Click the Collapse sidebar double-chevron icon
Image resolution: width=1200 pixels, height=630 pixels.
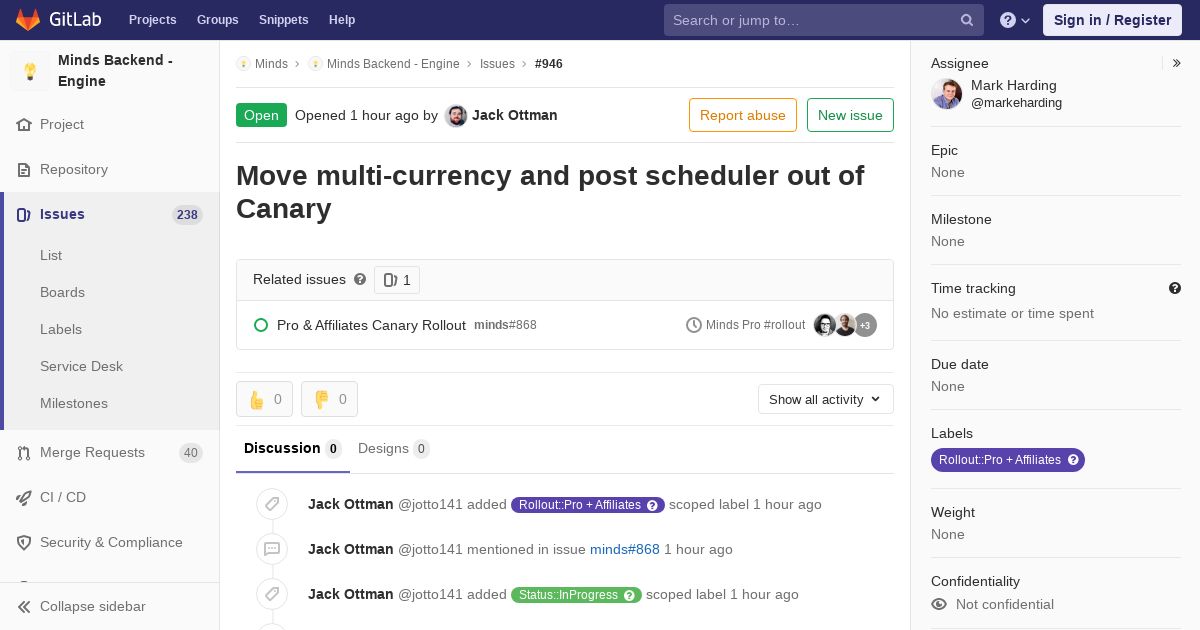pyautogui.click(x=24, y=607)
